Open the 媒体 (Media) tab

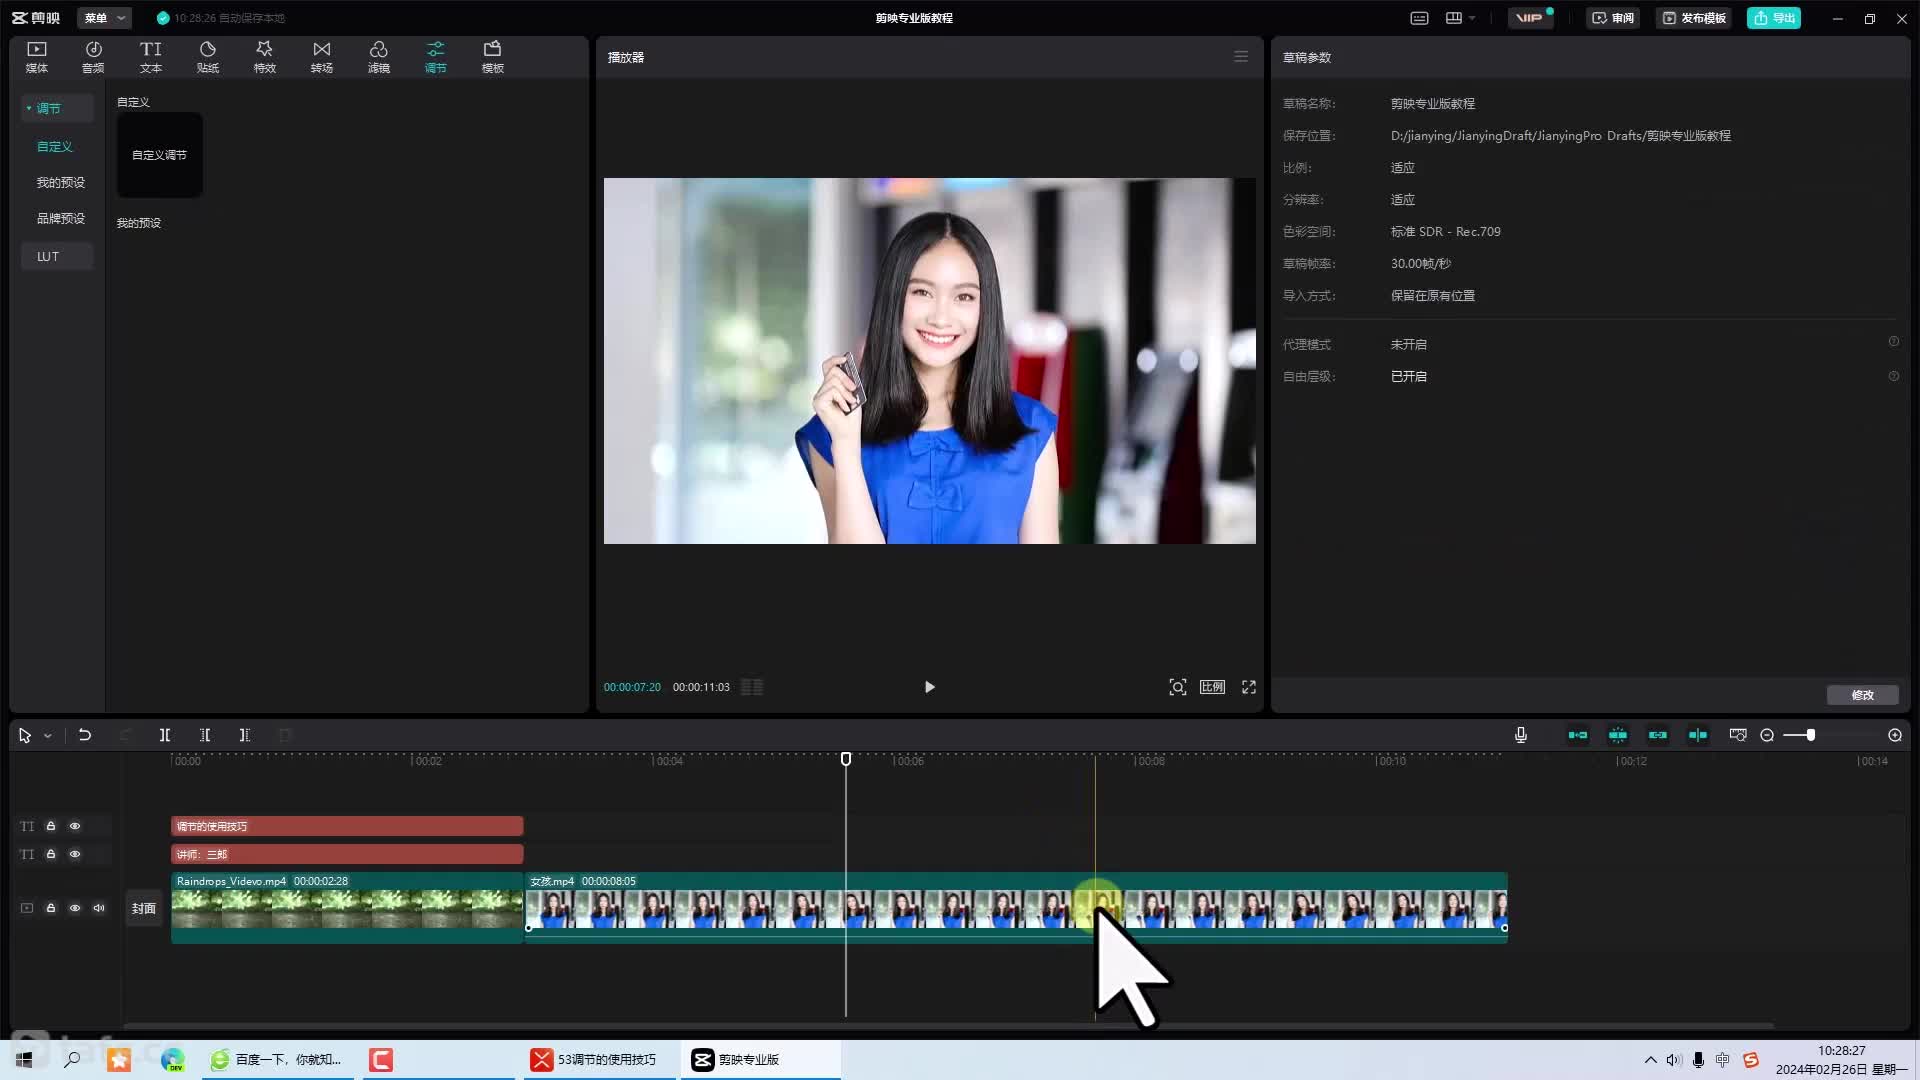coord(37,57)
